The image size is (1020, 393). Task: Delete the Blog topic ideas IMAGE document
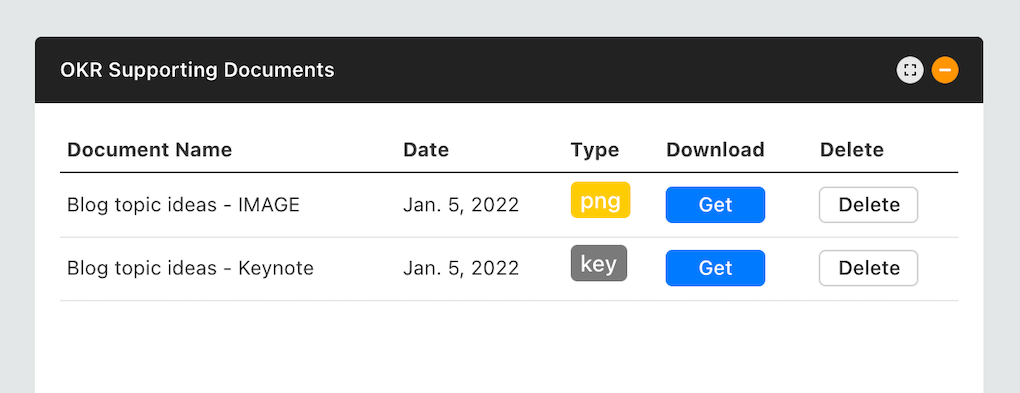coord(868,205)
